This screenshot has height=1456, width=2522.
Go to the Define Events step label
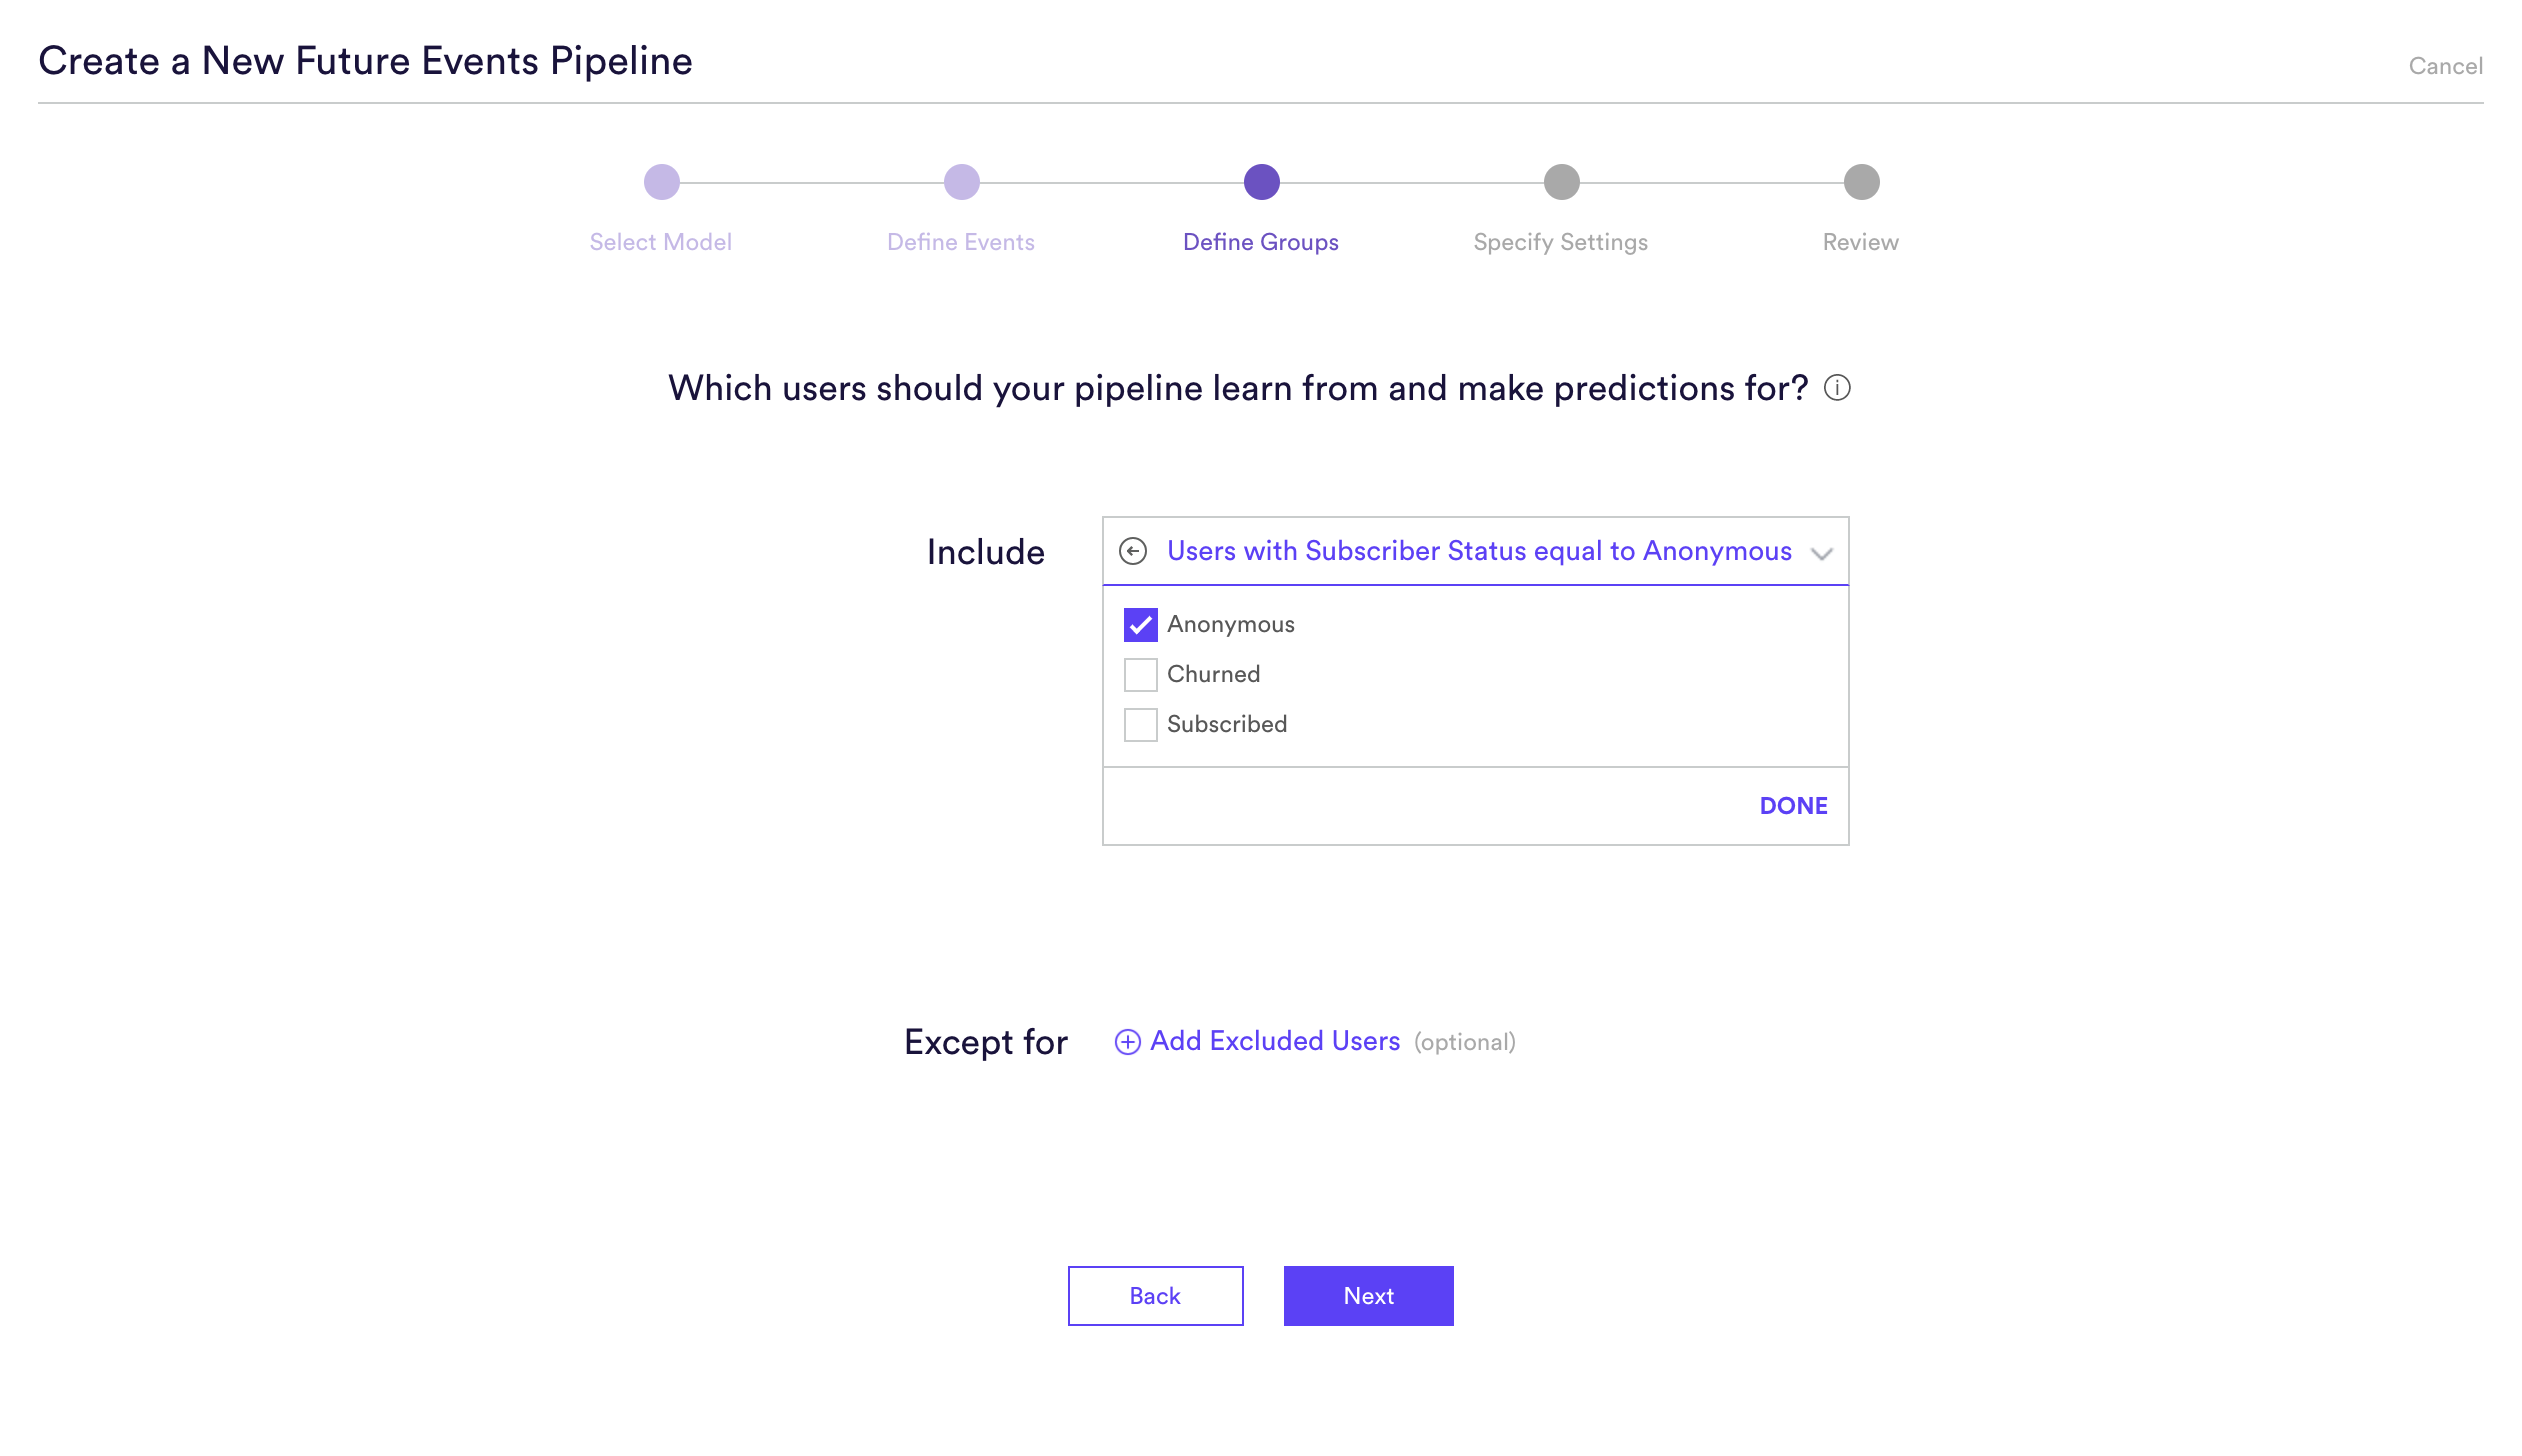(960, 242)
